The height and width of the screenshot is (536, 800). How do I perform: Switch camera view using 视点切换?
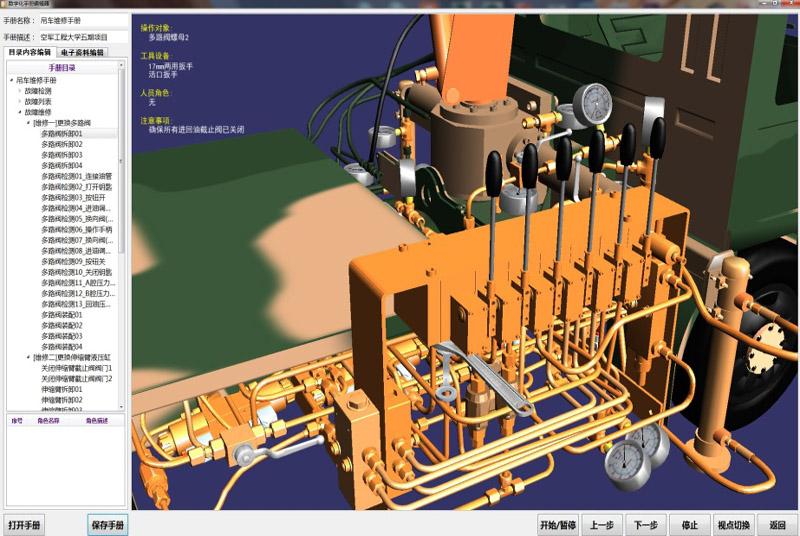[x=734, y=525]
